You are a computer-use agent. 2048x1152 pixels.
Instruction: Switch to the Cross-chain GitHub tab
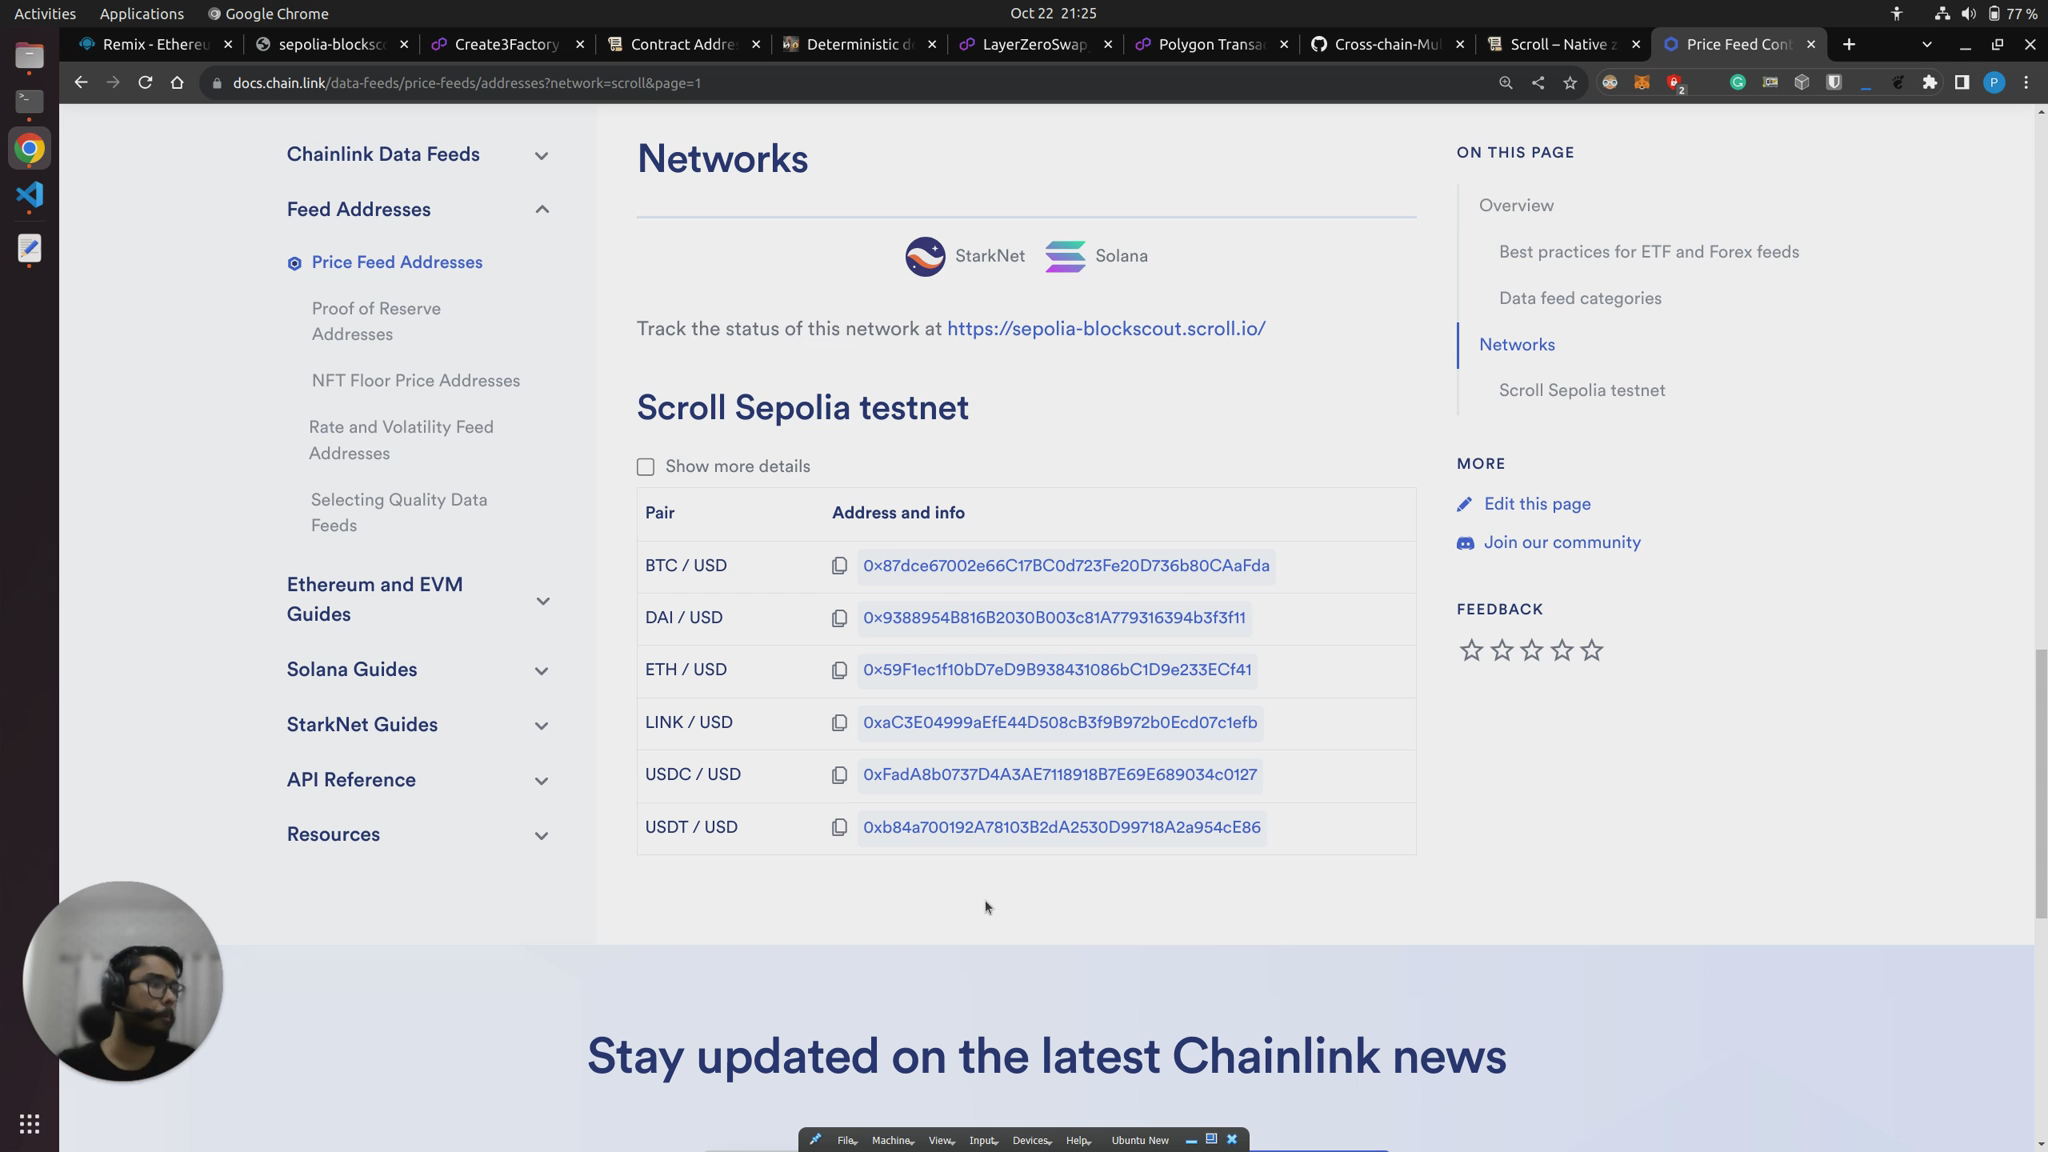click(x=1387, y=44)
